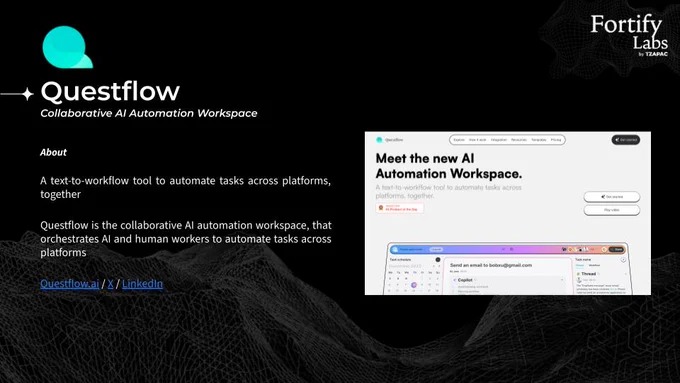Click the Fortify Labs logo
This screenshot has height=383, width=680.
tap(628, 35)
